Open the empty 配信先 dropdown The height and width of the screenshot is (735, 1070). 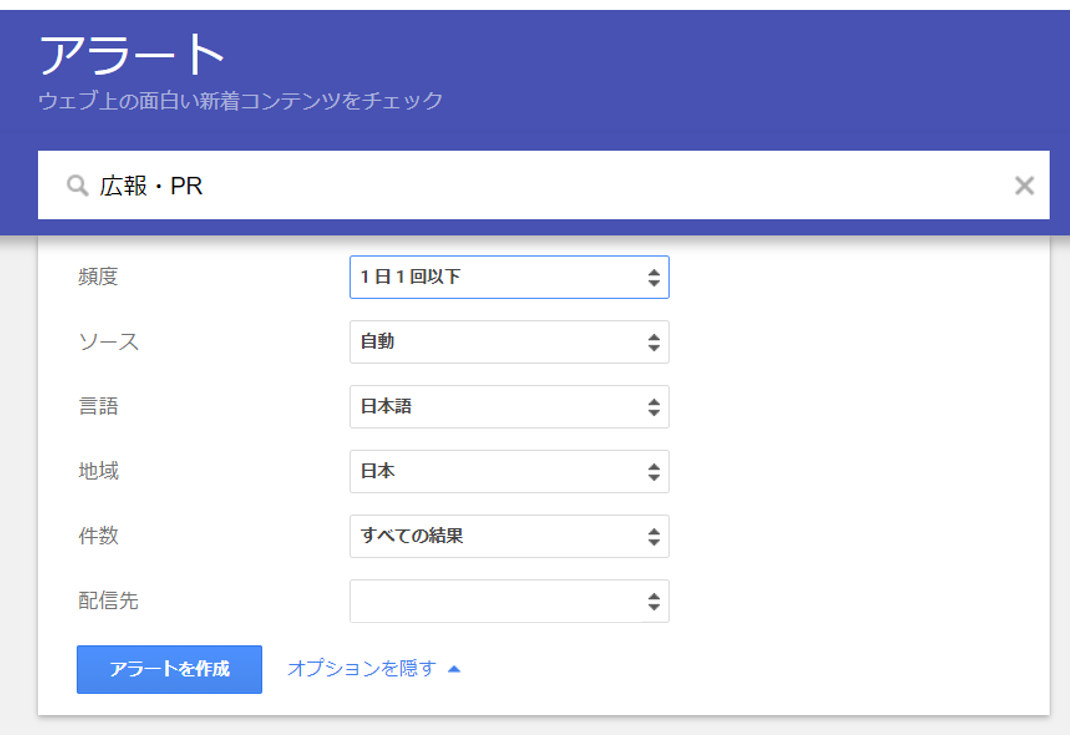509,601
